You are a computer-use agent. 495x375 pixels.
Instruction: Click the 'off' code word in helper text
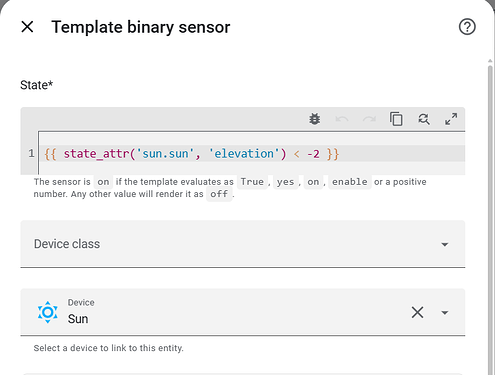[x=219, y=194]
